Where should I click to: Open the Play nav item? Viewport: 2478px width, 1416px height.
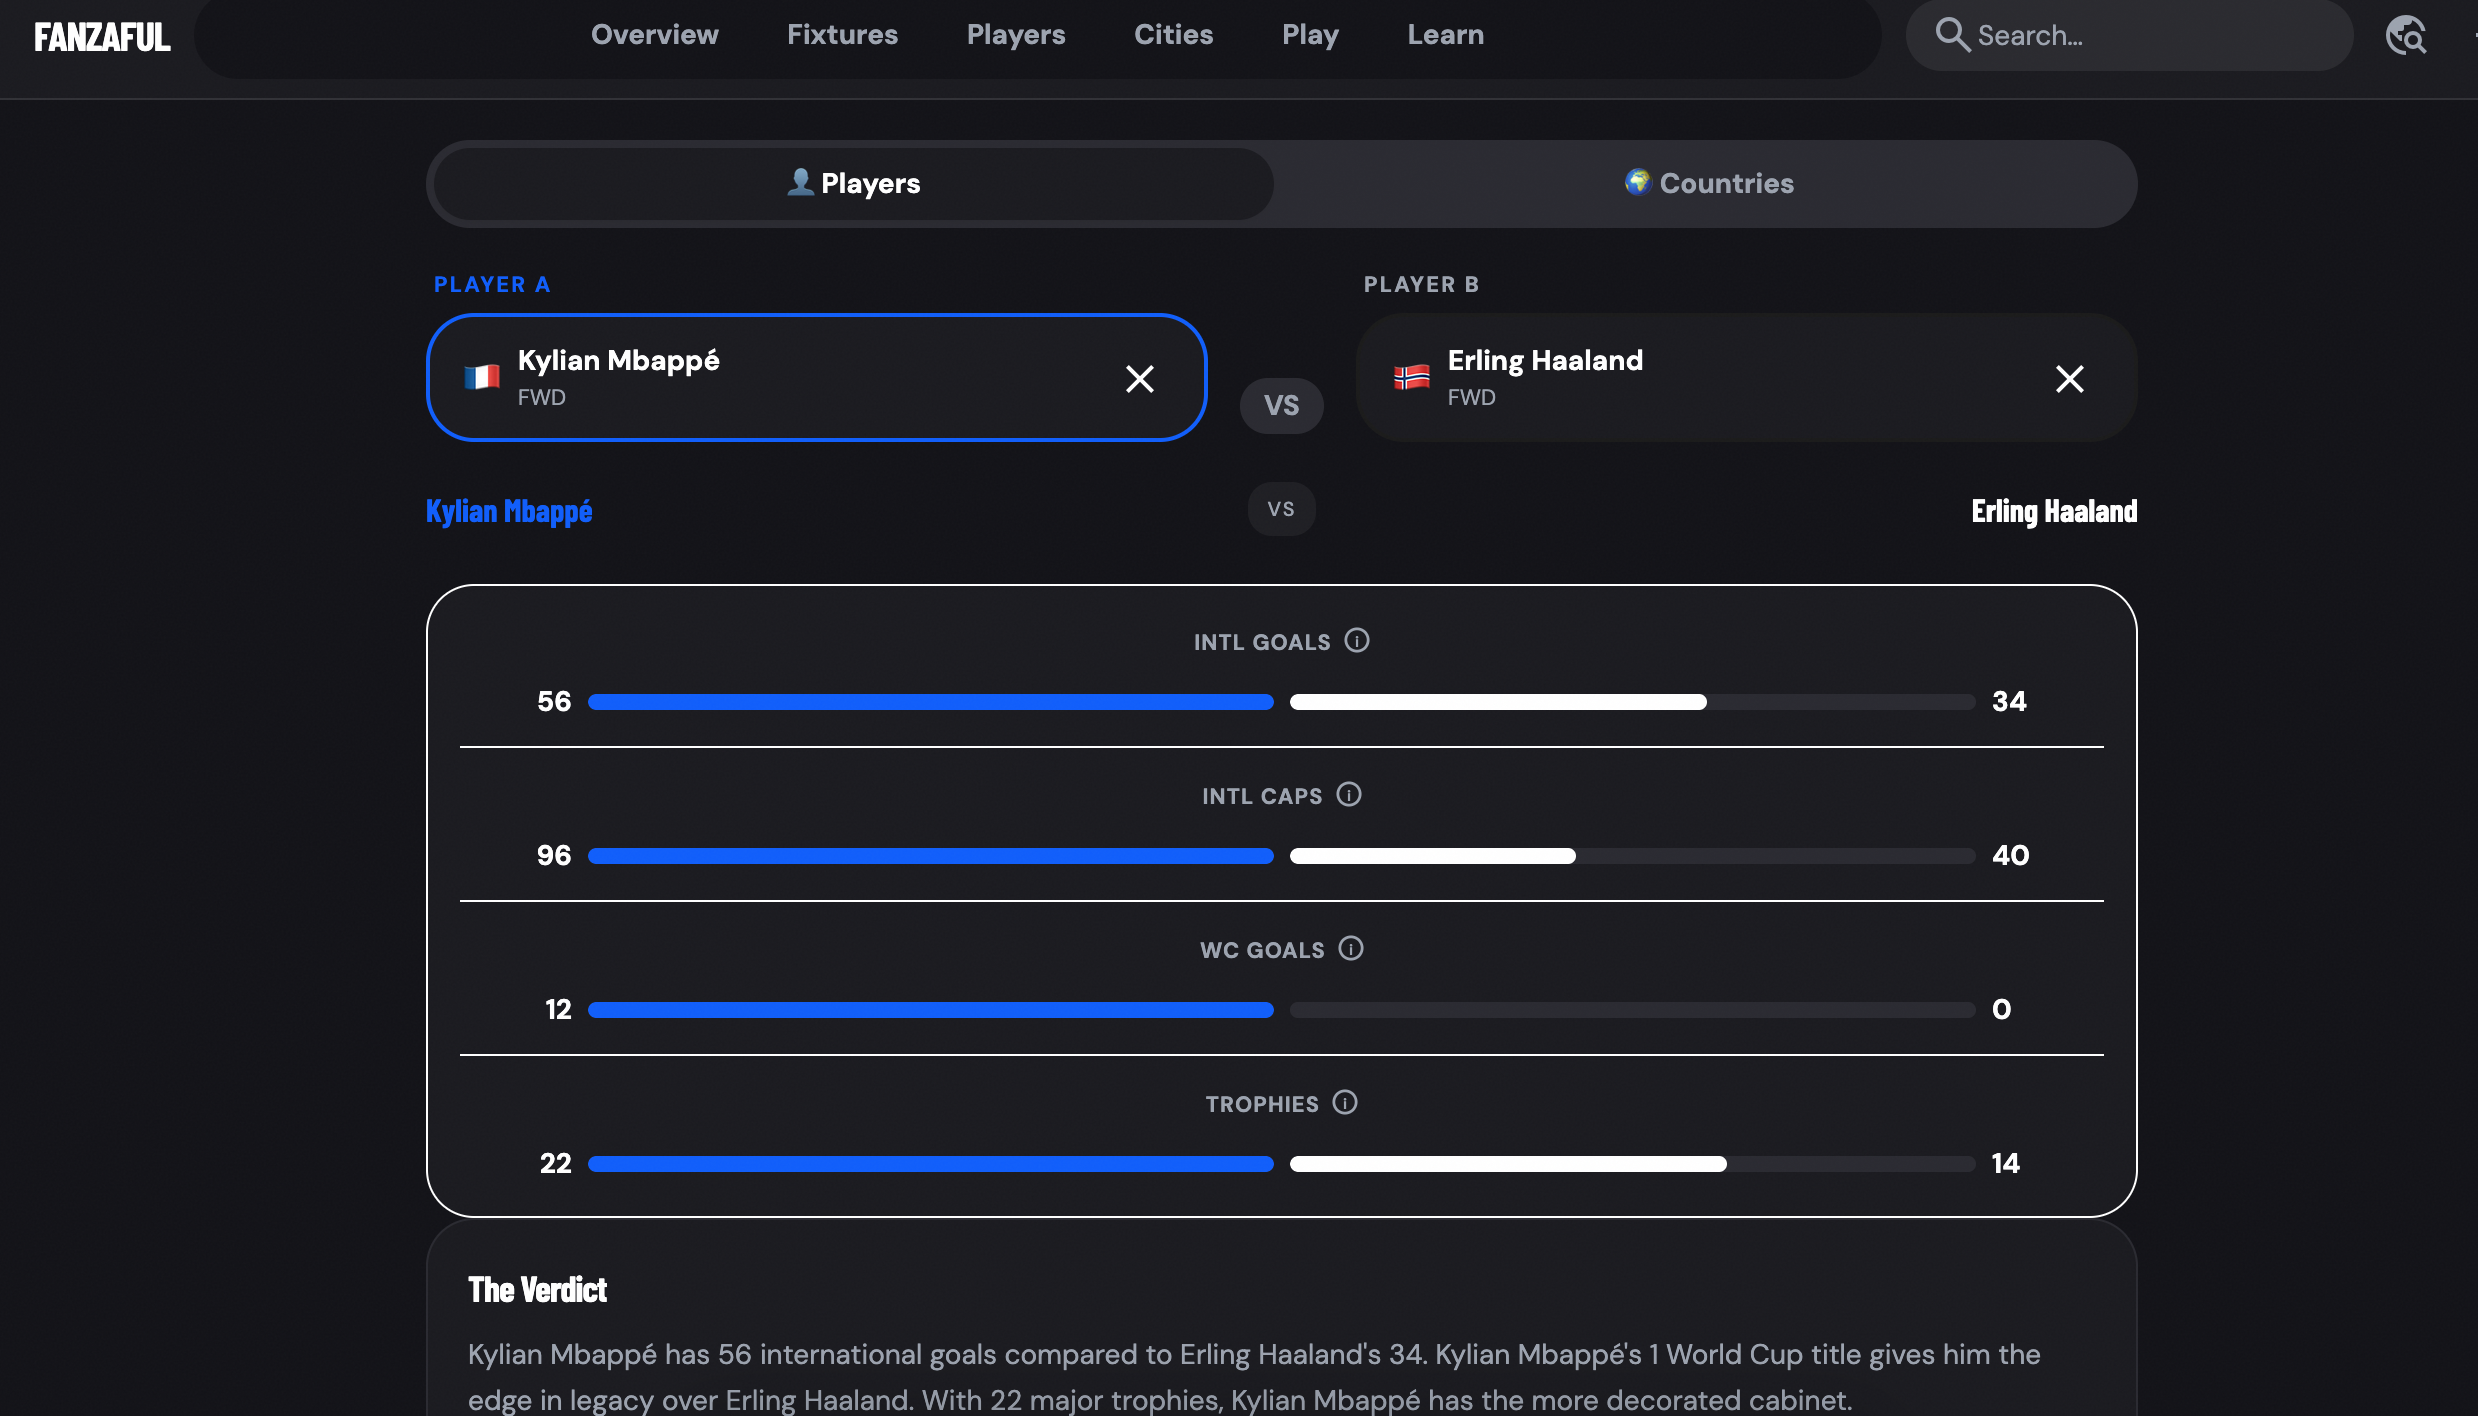click(1311, 35)
